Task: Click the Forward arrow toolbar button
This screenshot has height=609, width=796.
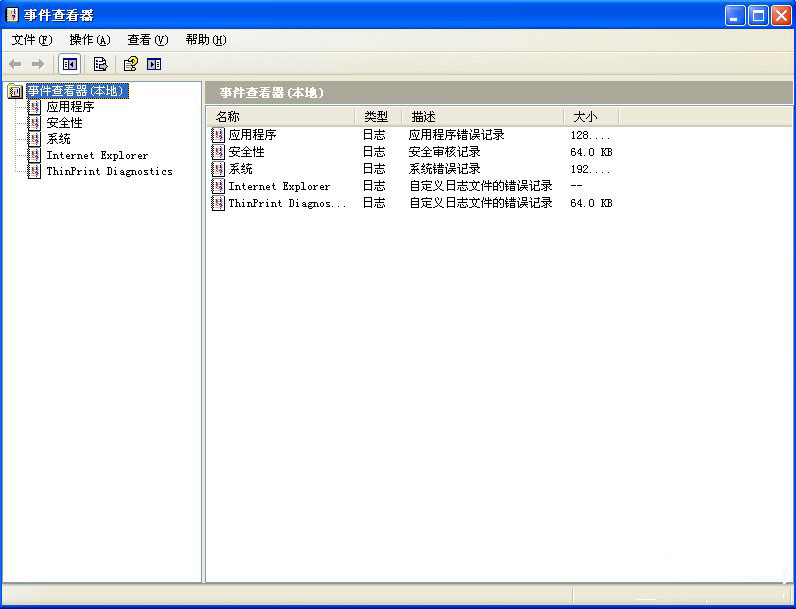Action: point(38,64)
